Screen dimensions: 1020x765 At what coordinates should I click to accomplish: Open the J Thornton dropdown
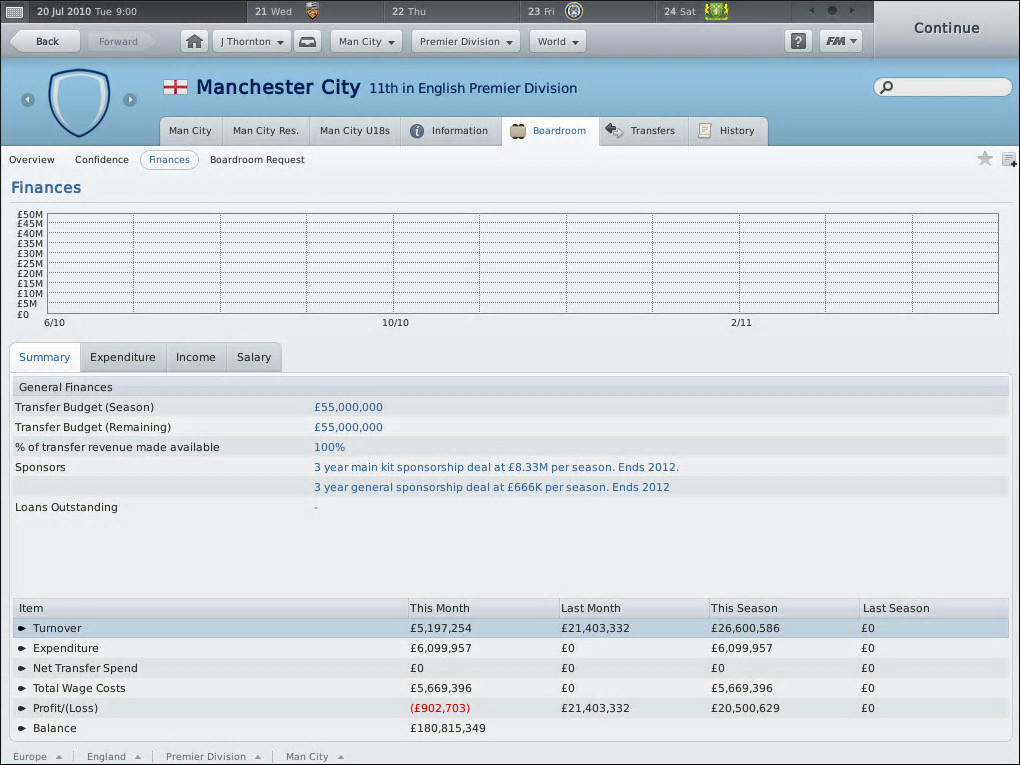[x=252, y=42]
